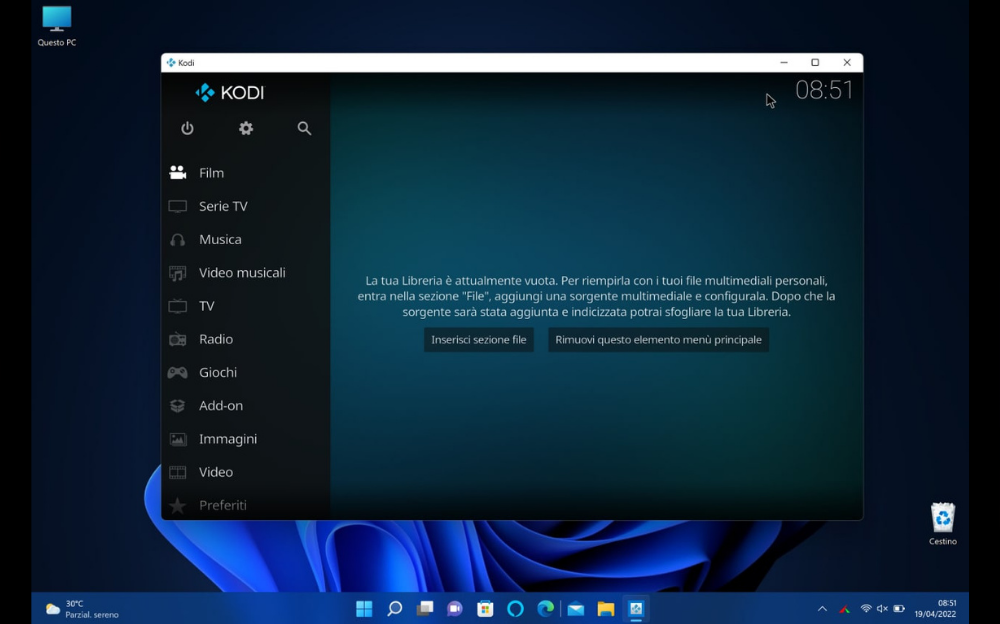The height and width of the screenshot is (624, 1000).
Task: Click battery tray icon
Action: coord(899,609)
